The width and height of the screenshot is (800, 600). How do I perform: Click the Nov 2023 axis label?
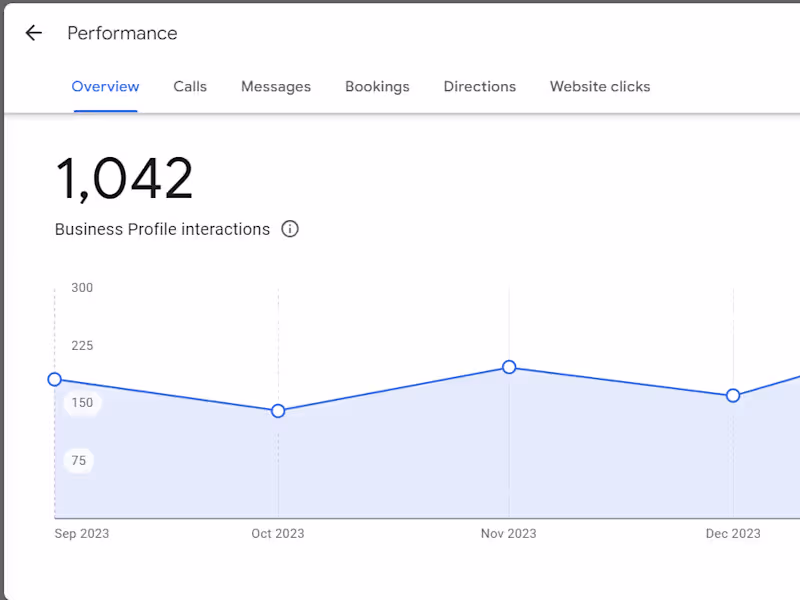point(508,534)
